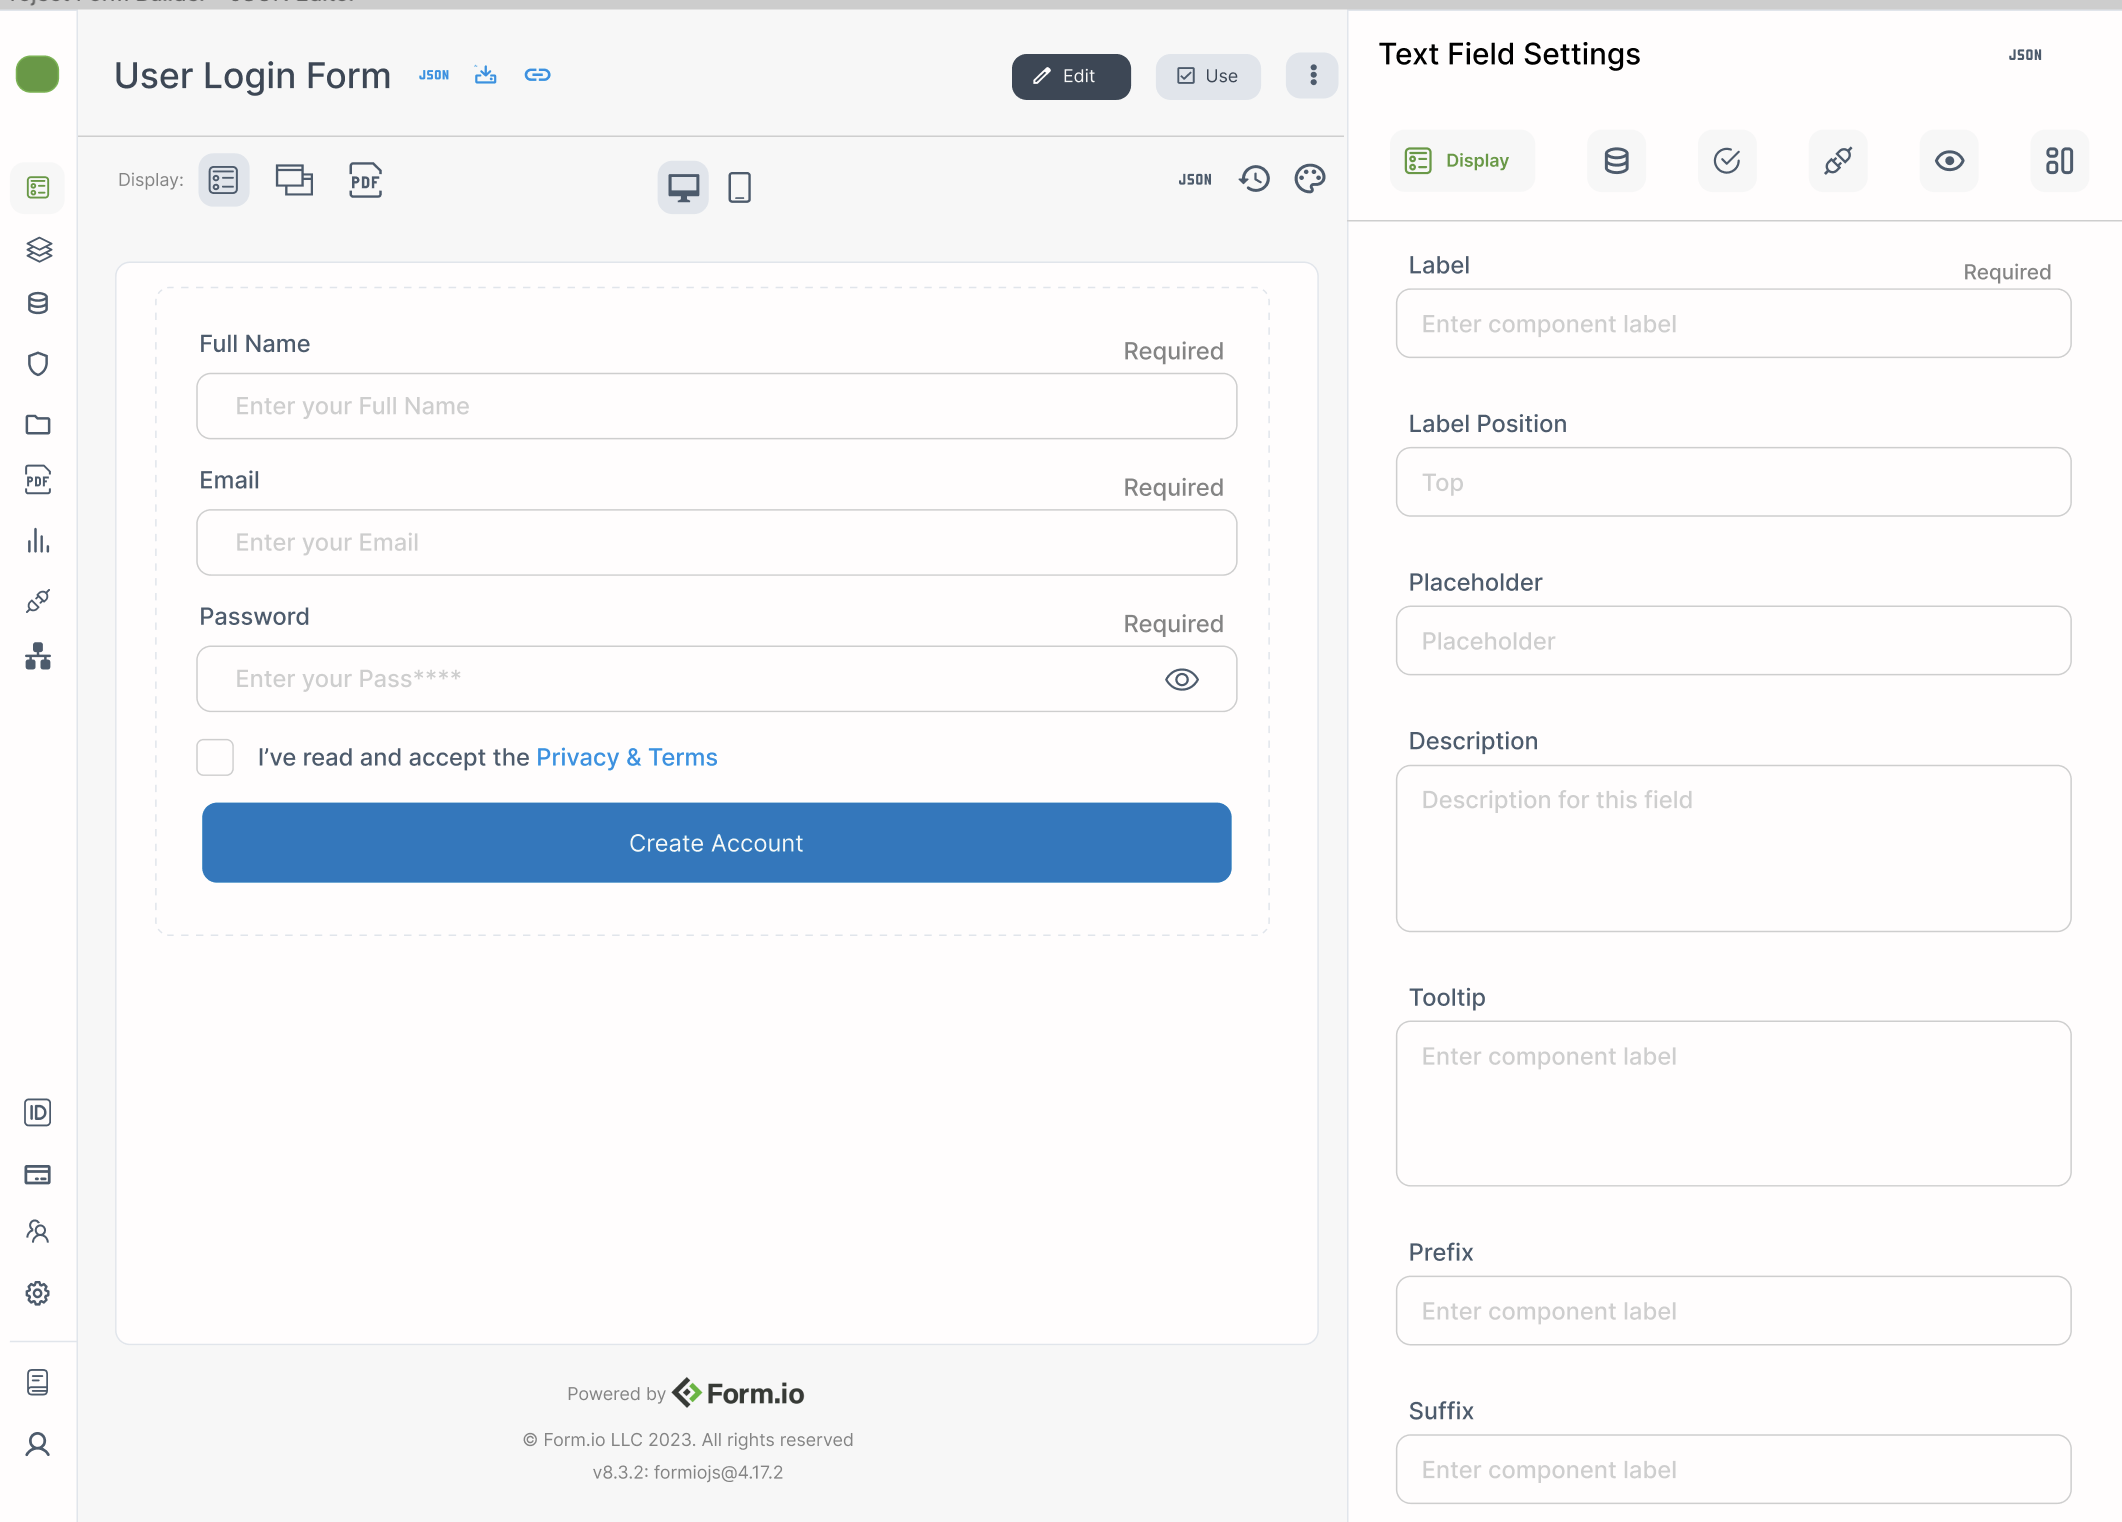Click the Placeholder settings input field
Image resolution: width=2122 pixels, height=1522 pixels.
pos(1732,641)
